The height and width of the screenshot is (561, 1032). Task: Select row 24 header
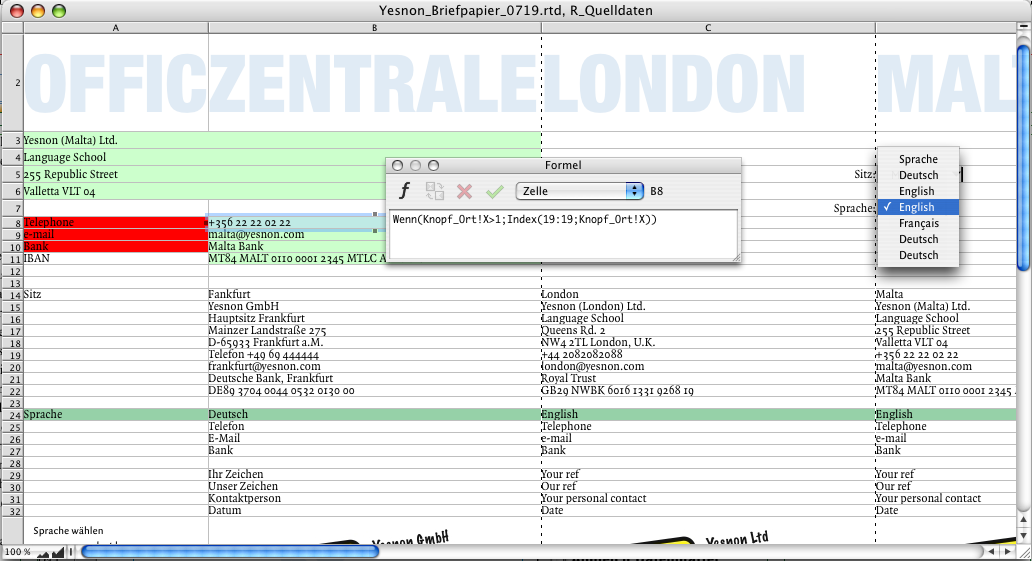point(12,414)
